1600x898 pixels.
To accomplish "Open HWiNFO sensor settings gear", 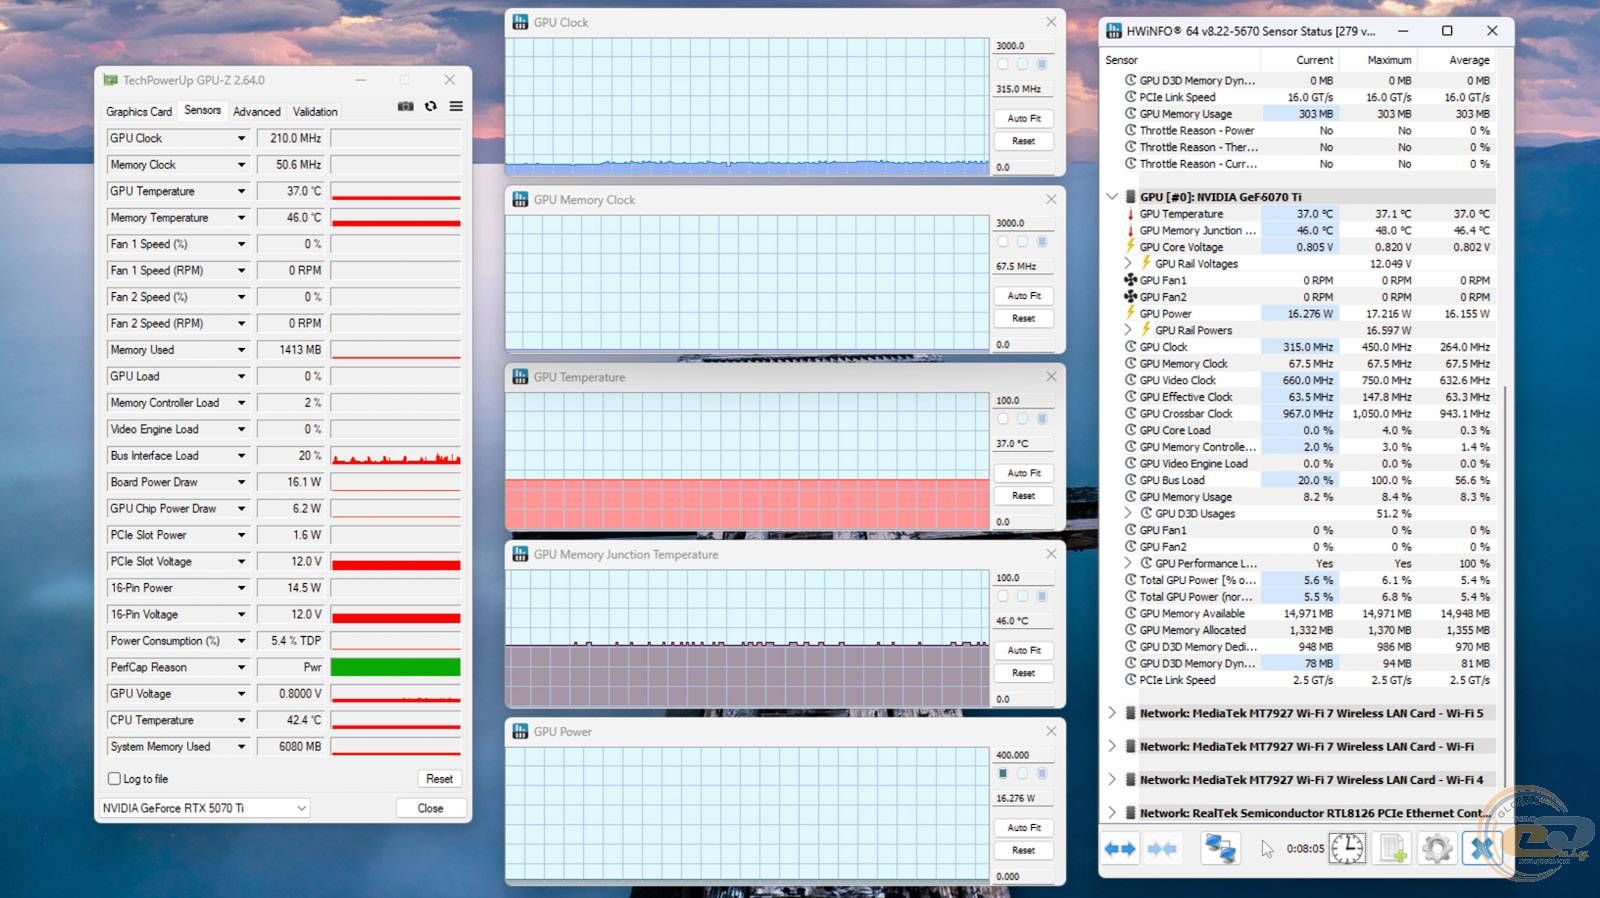I will [x=1437, y=849].
